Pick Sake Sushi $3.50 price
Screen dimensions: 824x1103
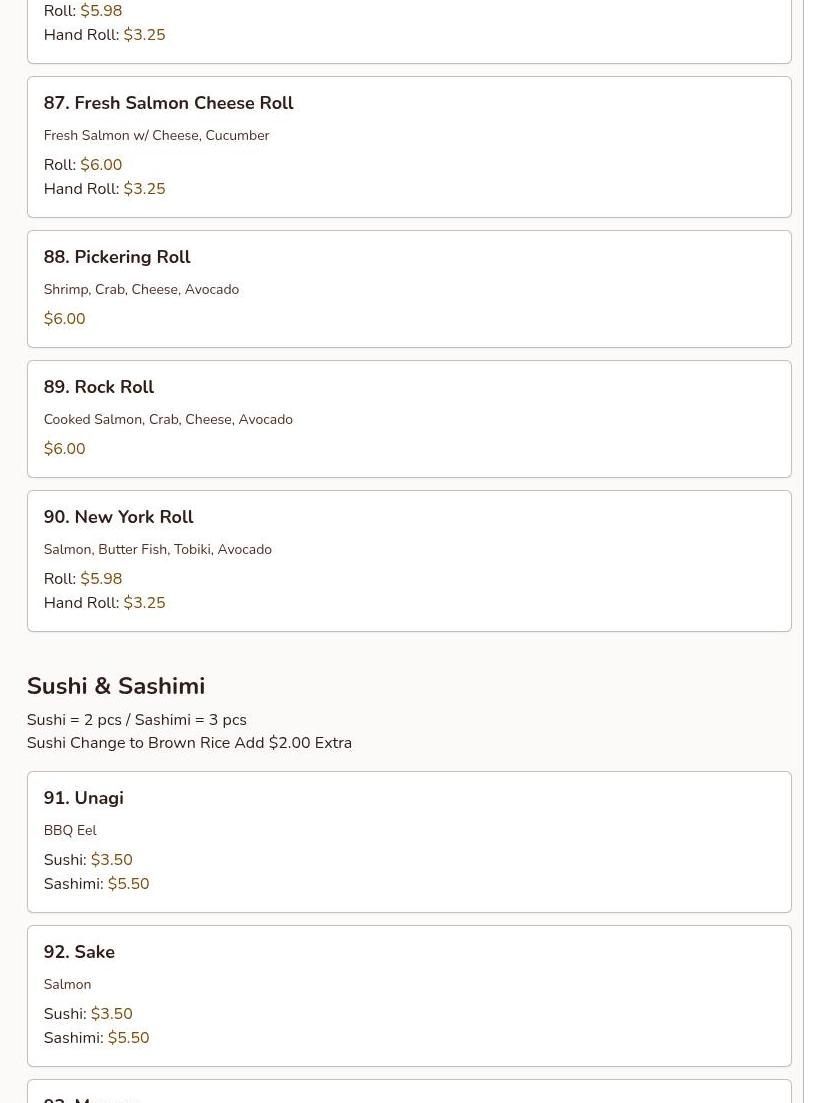point(111,1015)
